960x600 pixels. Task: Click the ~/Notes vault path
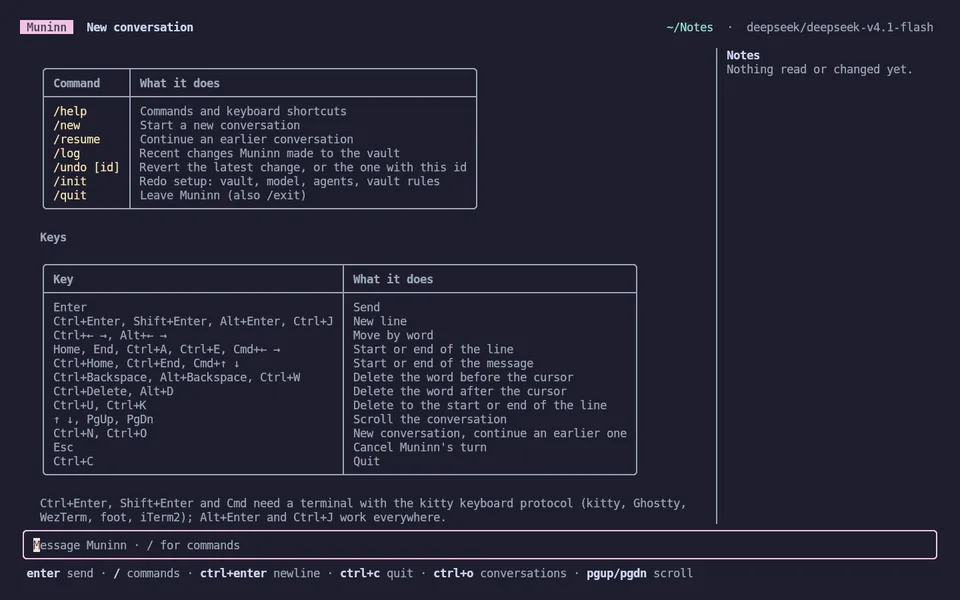(x=689, y=27)
